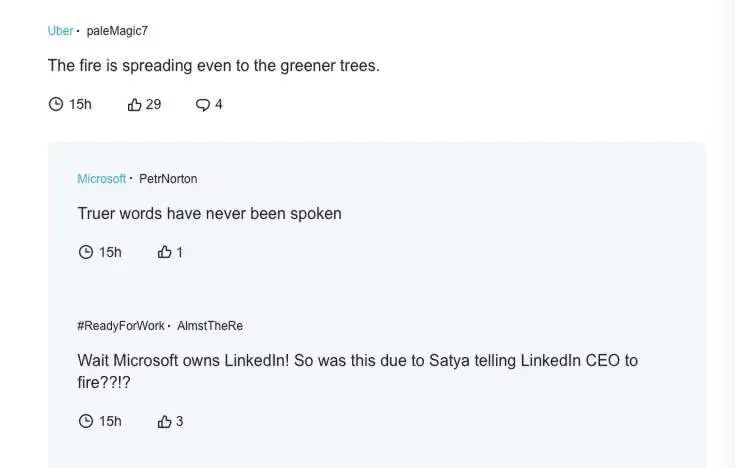
Task: Like PetrNorton's reply with thumbs-up icon
Action: coord(165,252)
